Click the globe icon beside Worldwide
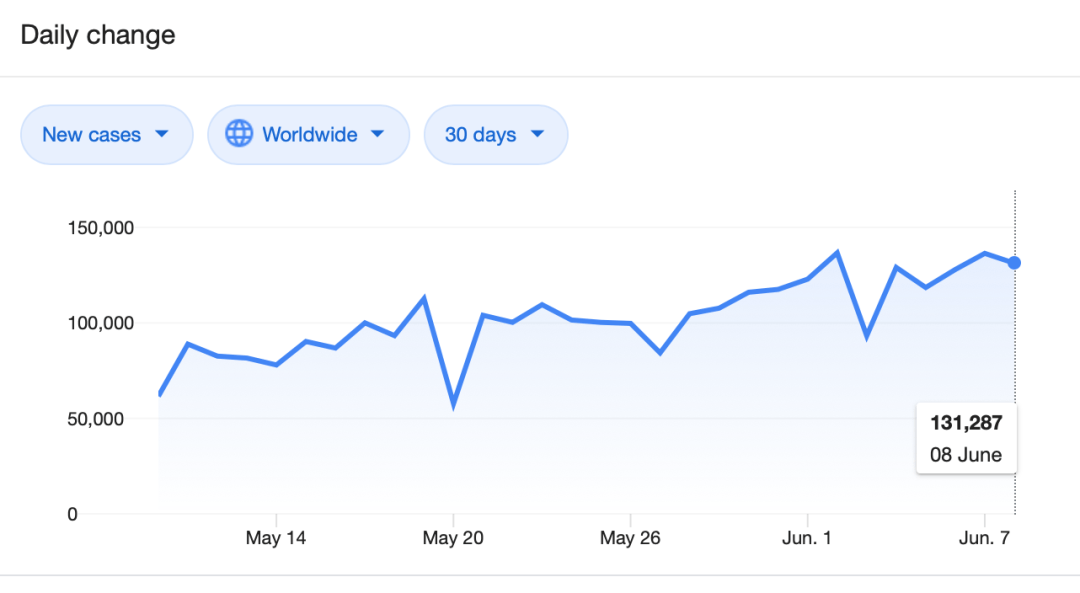Image resolution: width=1080 pixels, height=593 pixels. pos(239,134)
